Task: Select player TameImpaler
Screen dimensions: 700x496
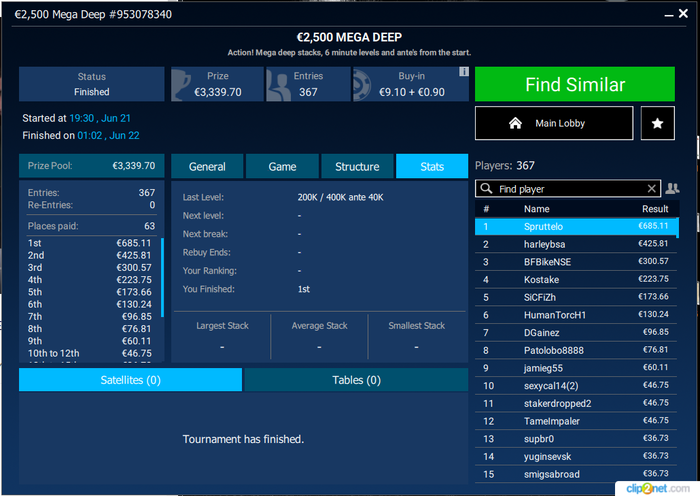Action: (576, 421)
